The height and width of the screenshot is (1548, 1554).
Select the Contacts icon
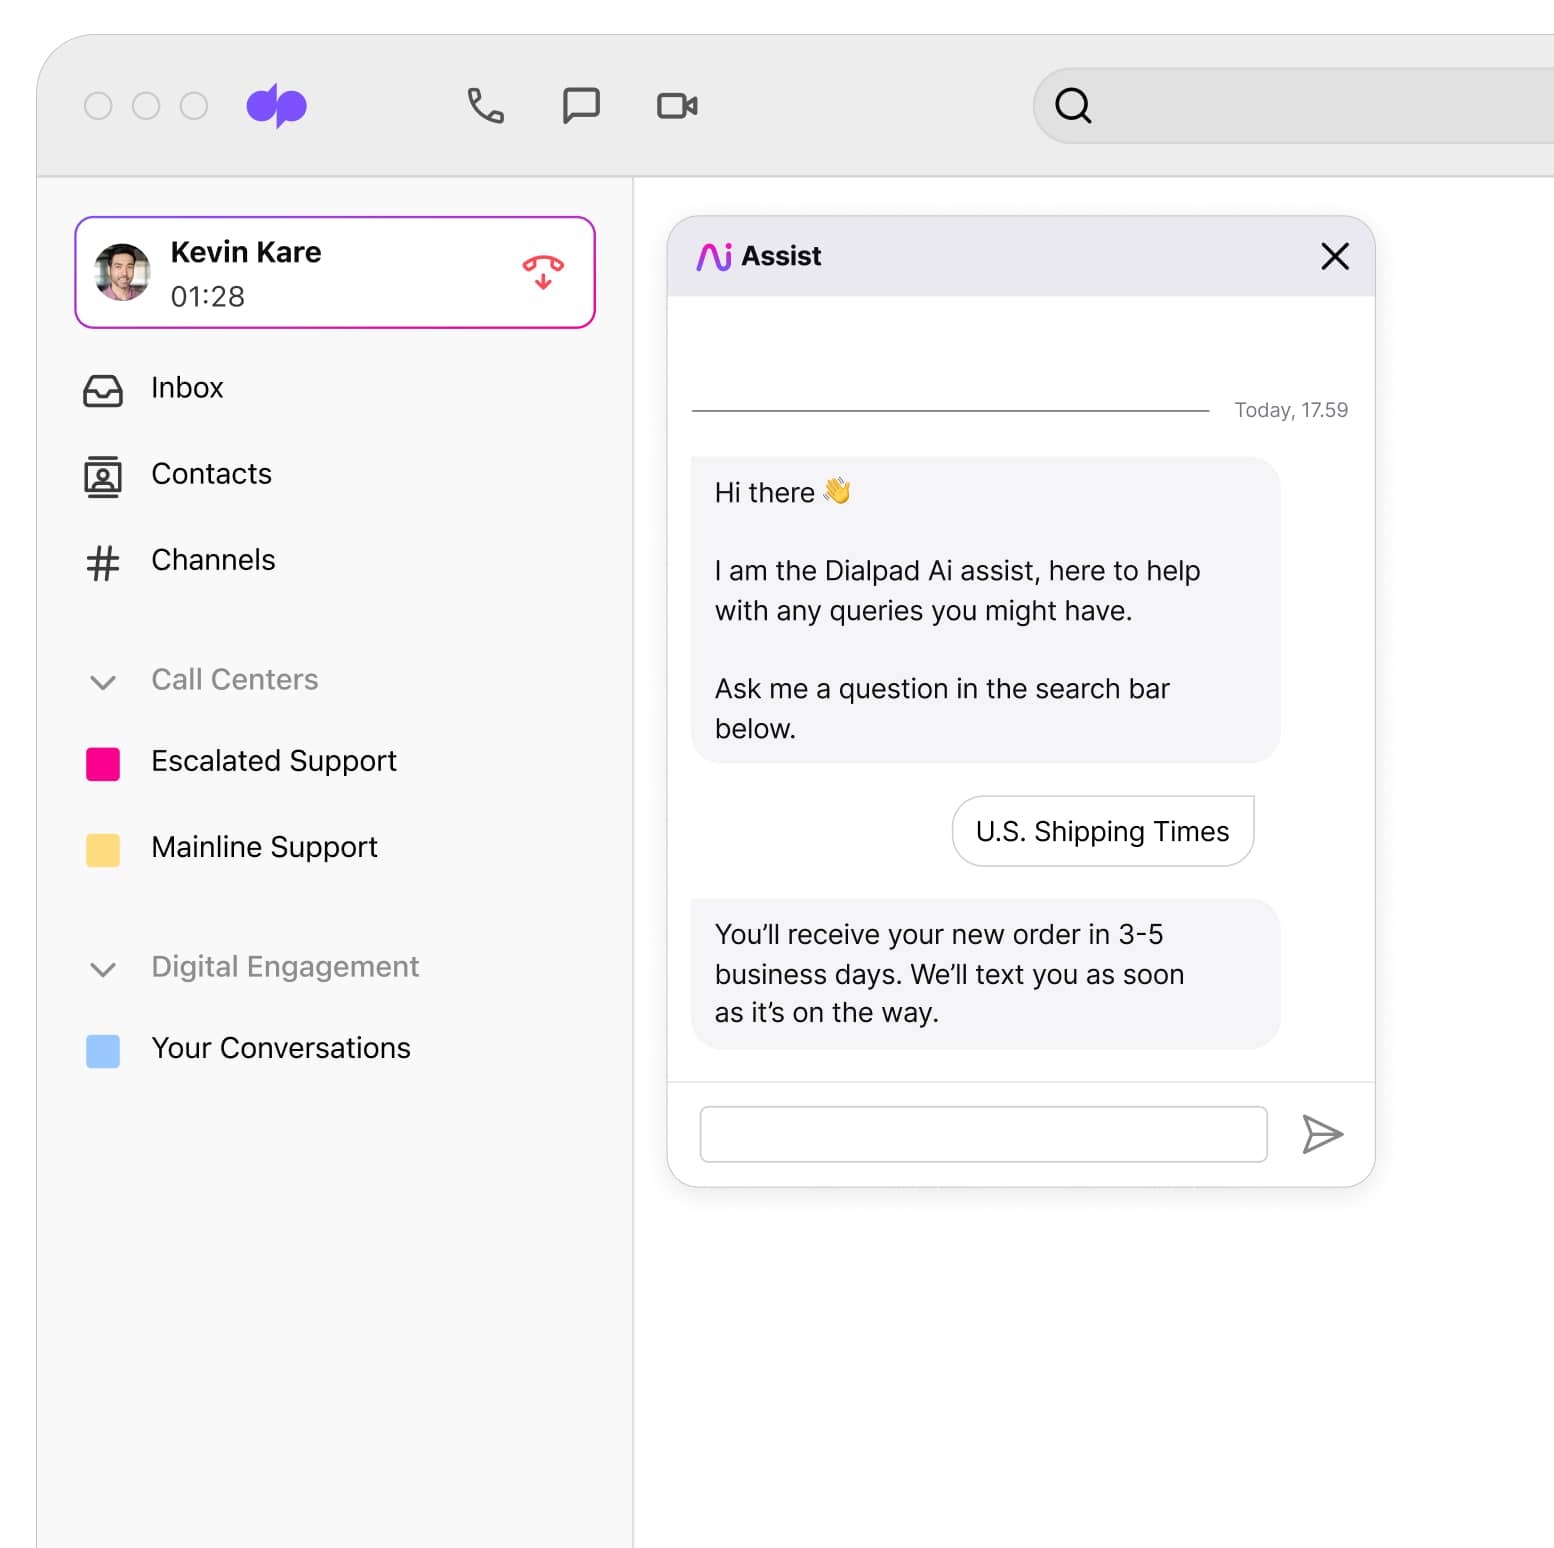[x=102, y=477]
